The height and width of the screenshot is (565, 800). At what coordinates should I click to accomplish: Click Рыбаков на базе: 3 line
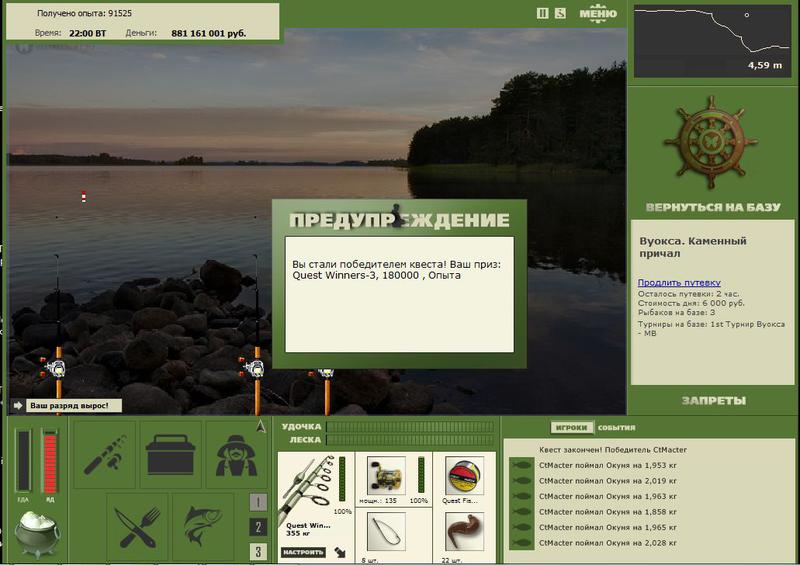coord(677,312)
